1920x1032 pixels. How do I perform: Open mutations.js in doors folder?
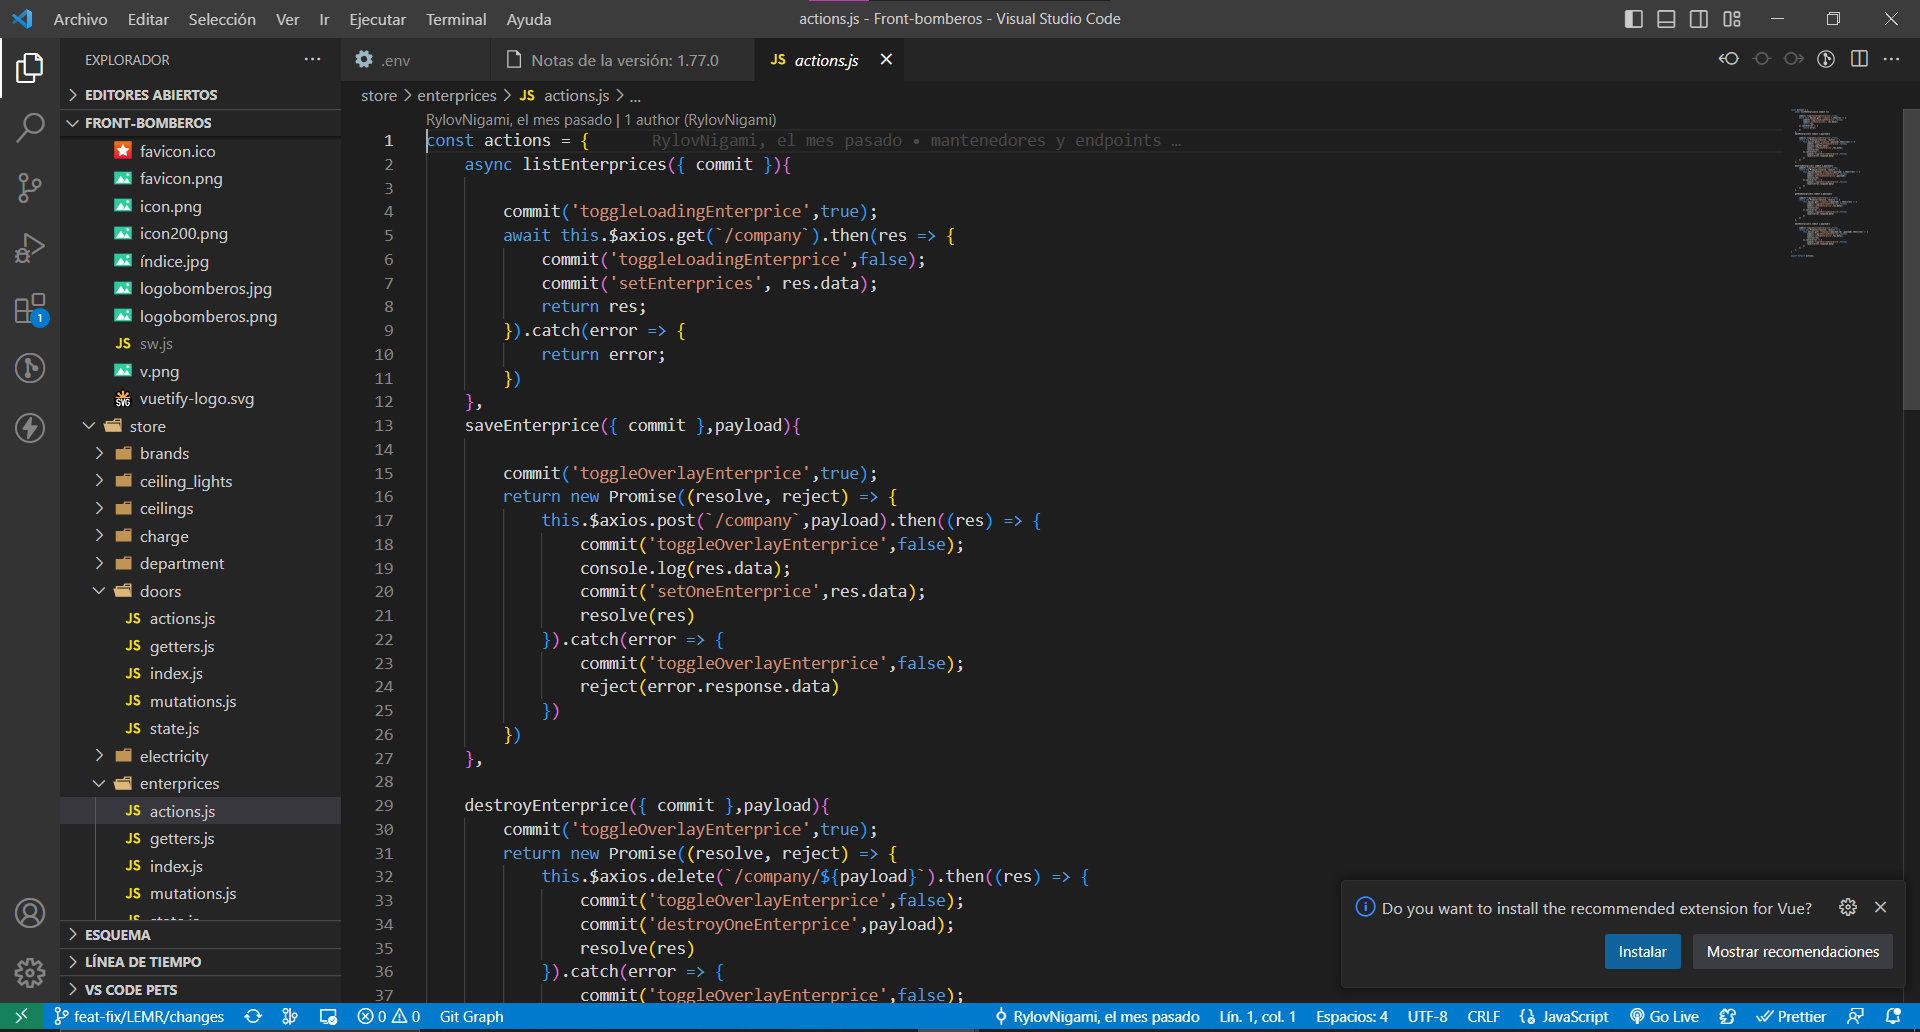pos(193,701)
